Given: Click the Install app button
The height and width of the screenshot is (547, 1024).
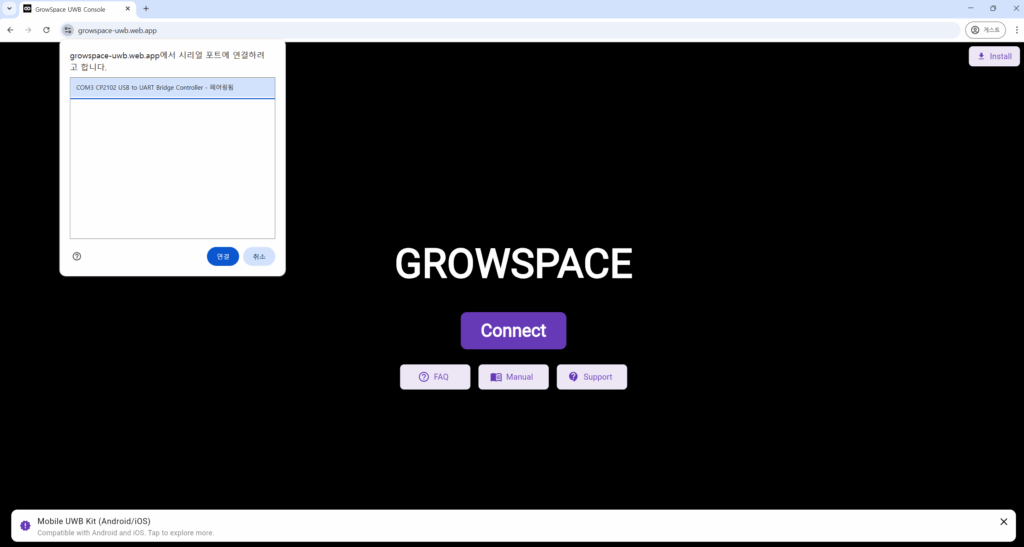Looking at the screenshot, I should click(994, 56).
